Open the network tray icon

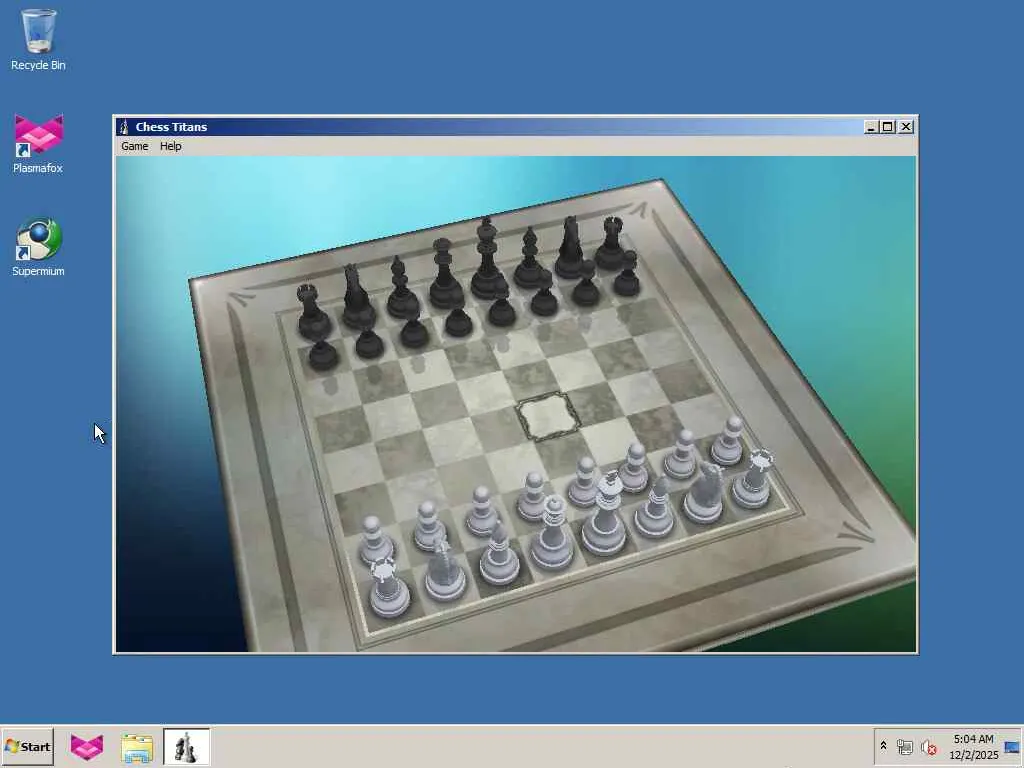pos(904,746)
